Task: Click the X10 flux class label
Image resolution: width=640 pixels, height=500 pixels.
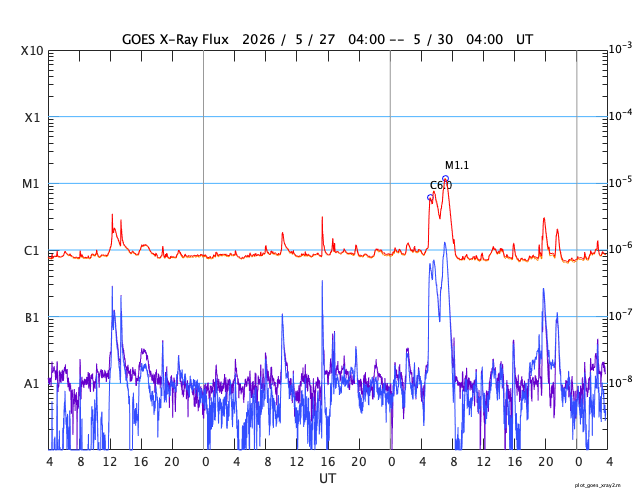Action: click(x=32, y=51)
